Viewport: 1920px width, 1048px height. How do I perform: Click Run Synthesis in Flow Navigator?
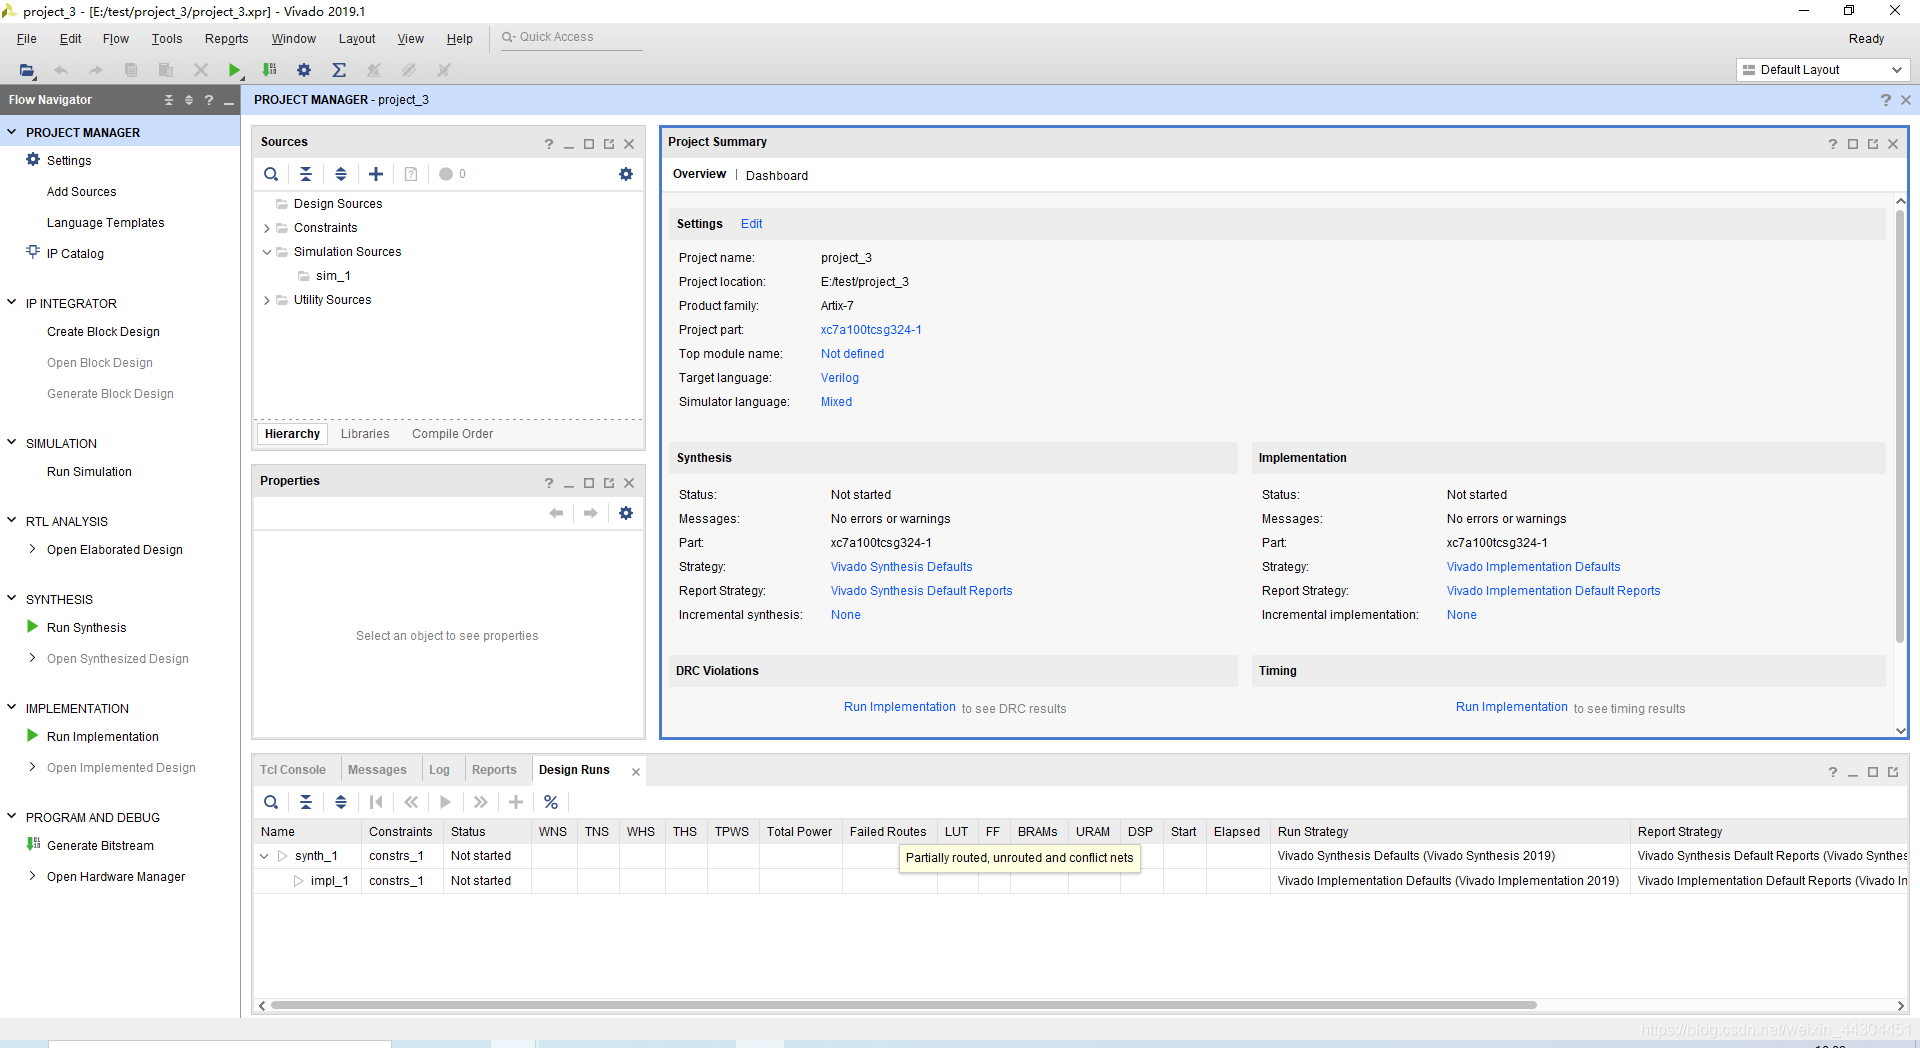86,628
